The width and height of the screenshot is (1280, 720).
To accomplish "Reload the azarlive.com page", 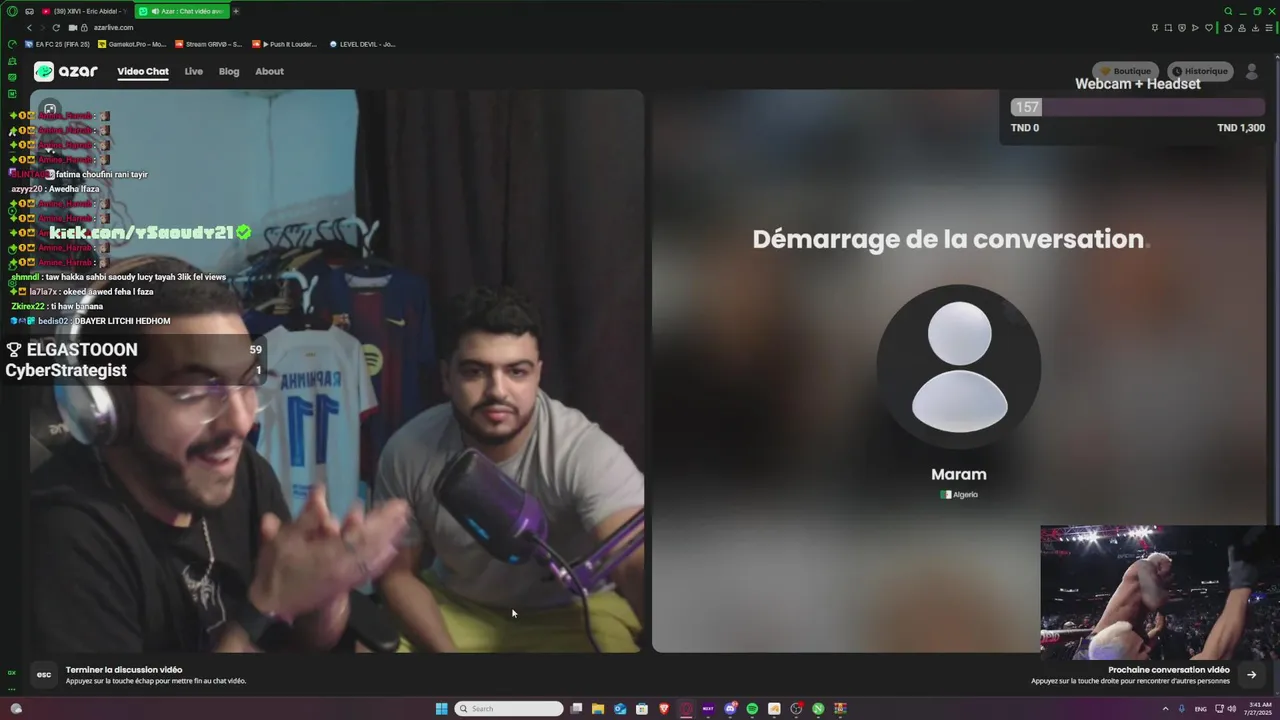I will (x=56, y=28).
